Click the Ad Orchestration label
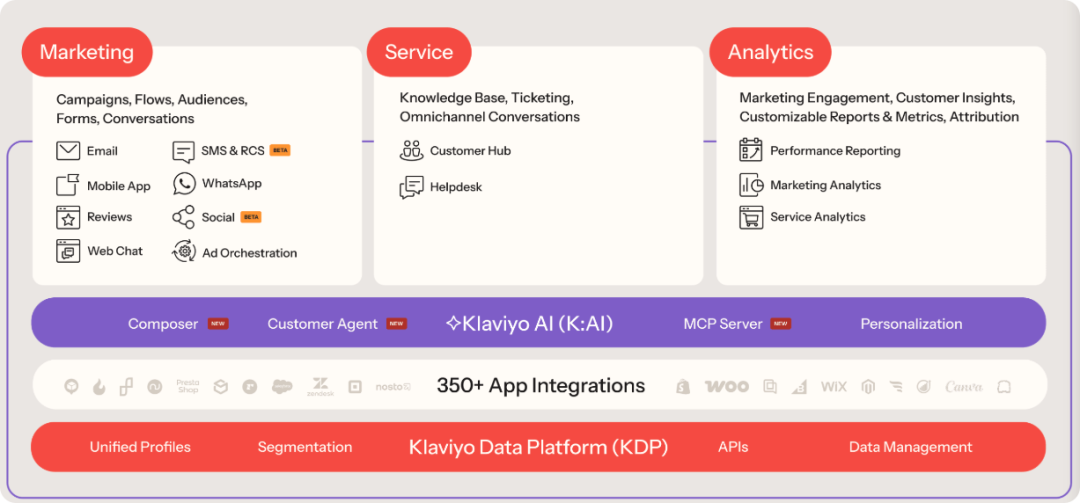The width and height of the screenshot is (1080, 503). pyautogui.click(x=249, y=253)
